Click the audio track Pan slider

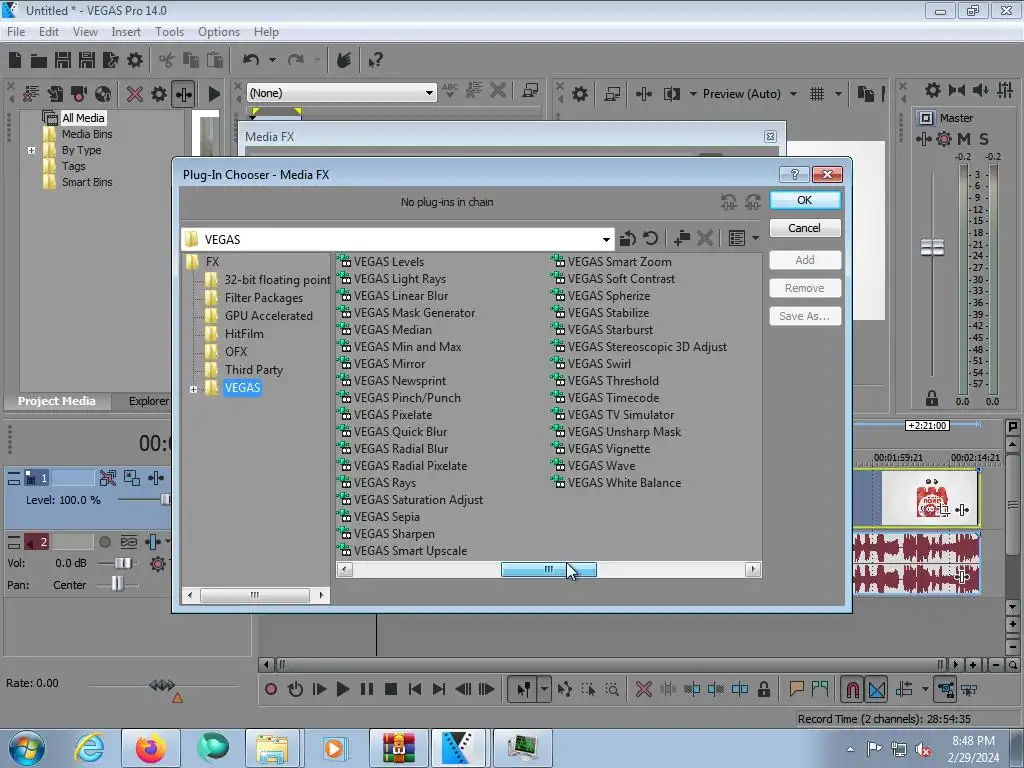pos(117,584)
